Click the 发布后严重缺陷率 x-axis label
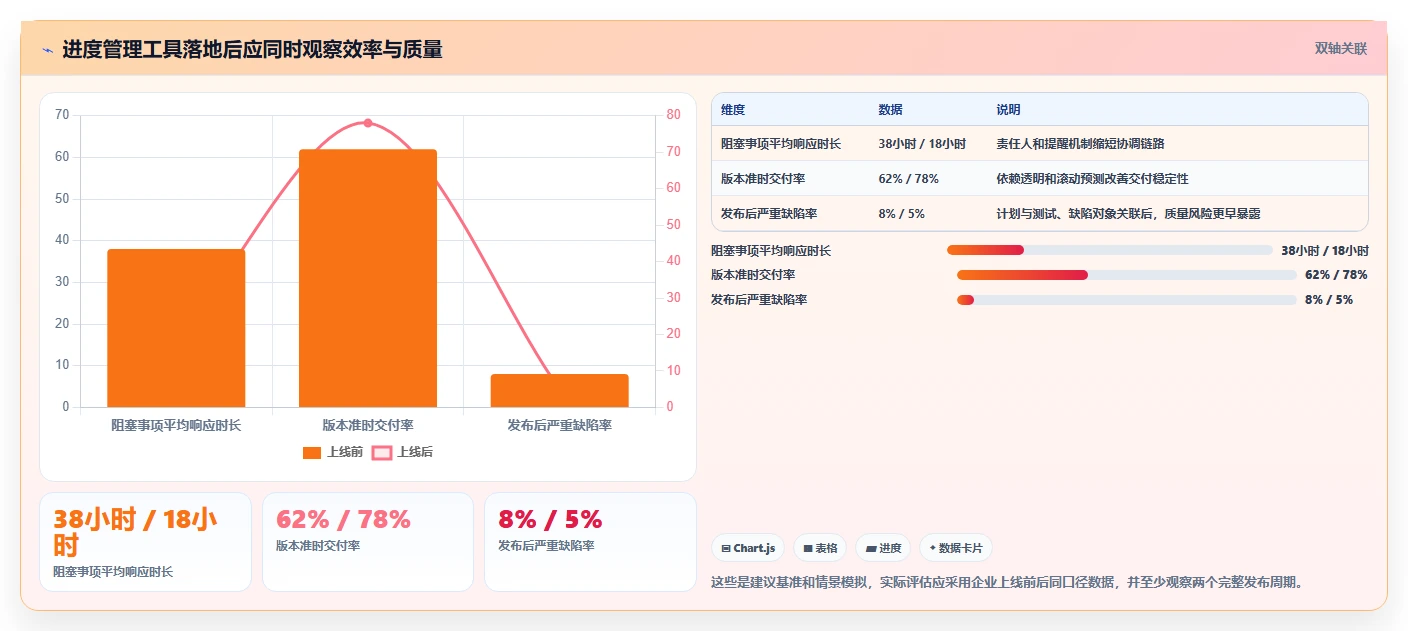 [559, 425]
